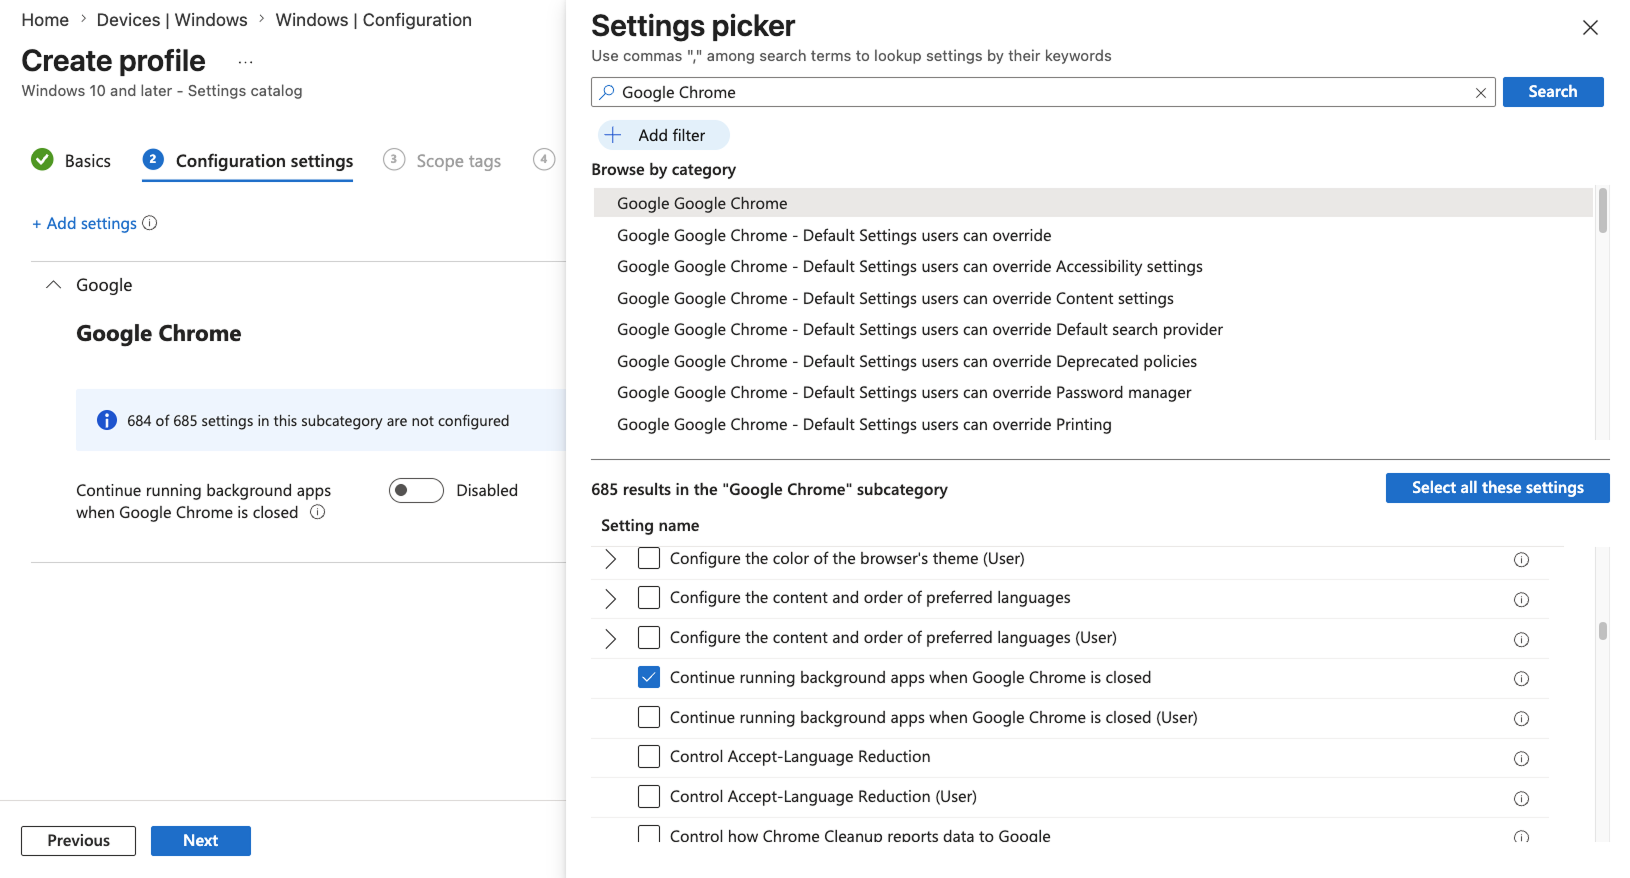Collapse the Google category section
1630x878 pixels.
click(x=54, y=285)
